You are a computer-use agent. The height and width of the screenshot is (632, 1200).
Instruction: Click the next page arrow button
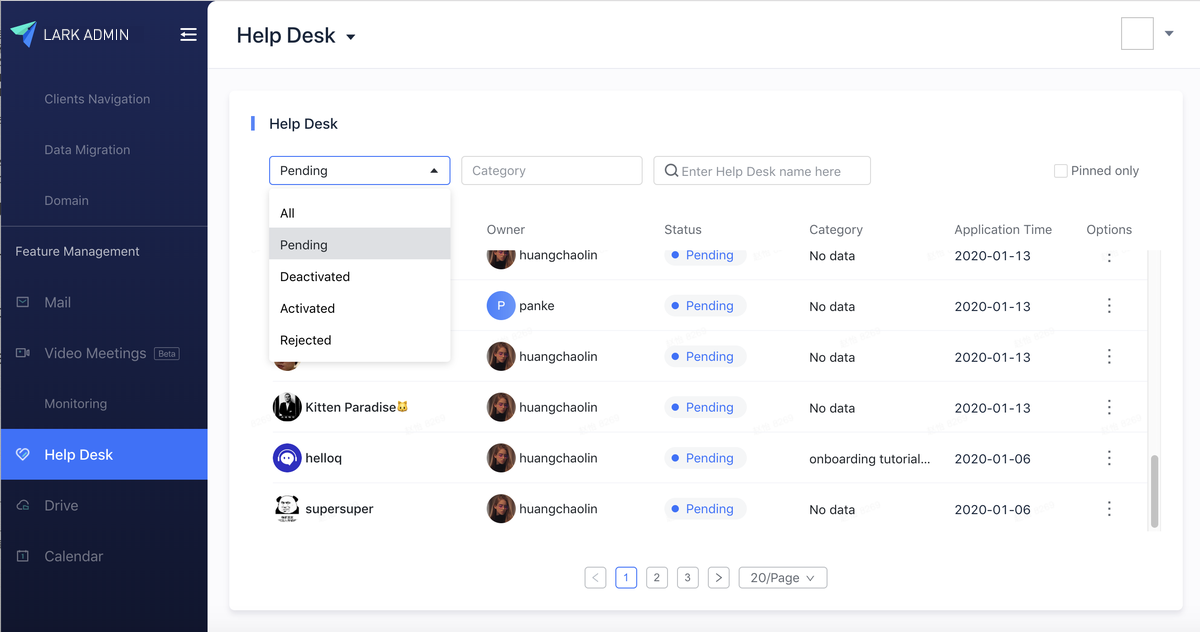pyautogui.click(x=718, y=578)
